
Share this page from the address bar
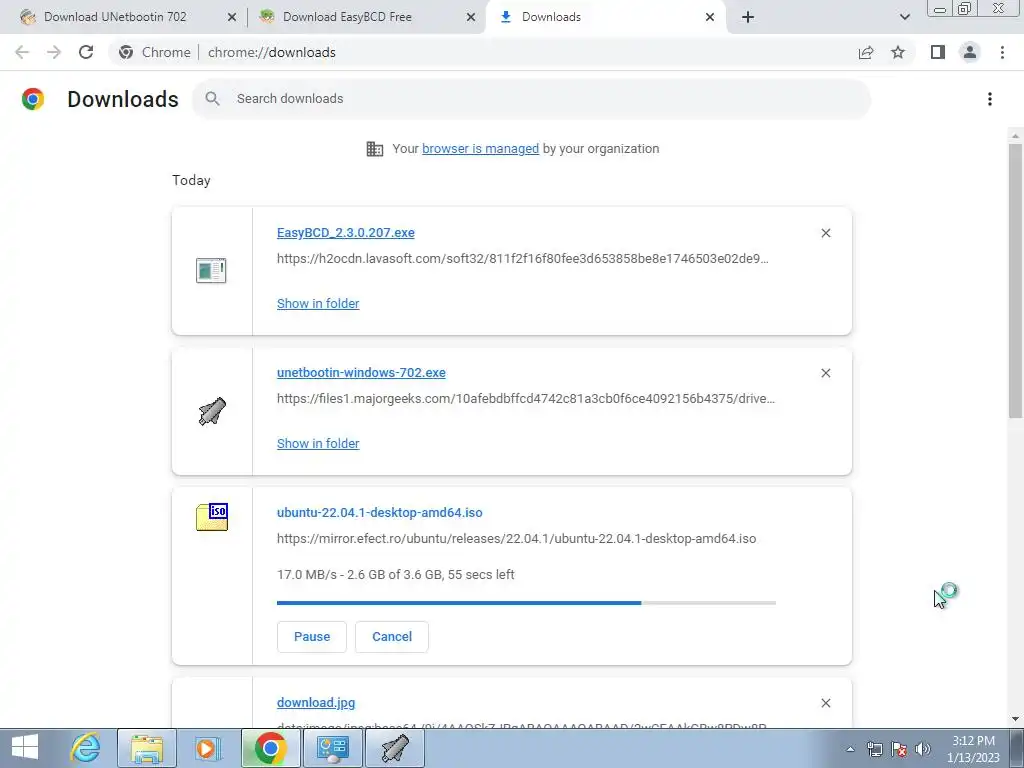coord(866,52)
